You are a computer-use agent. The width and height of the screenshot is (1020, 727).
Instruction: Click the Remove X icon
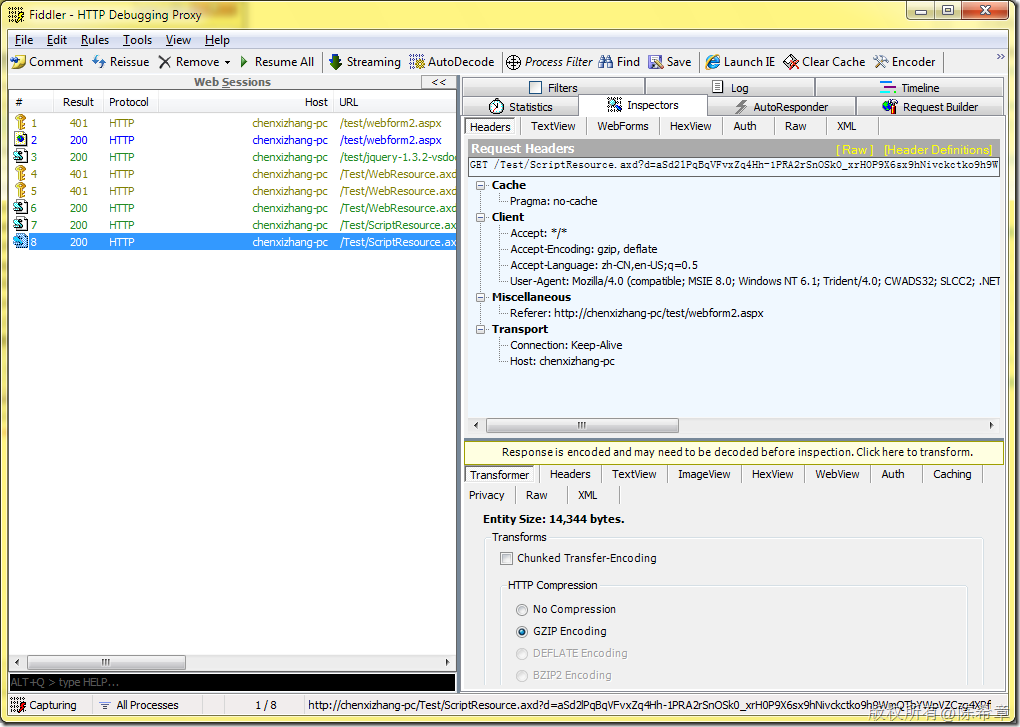pyautogui.click(x=165, y=62)
